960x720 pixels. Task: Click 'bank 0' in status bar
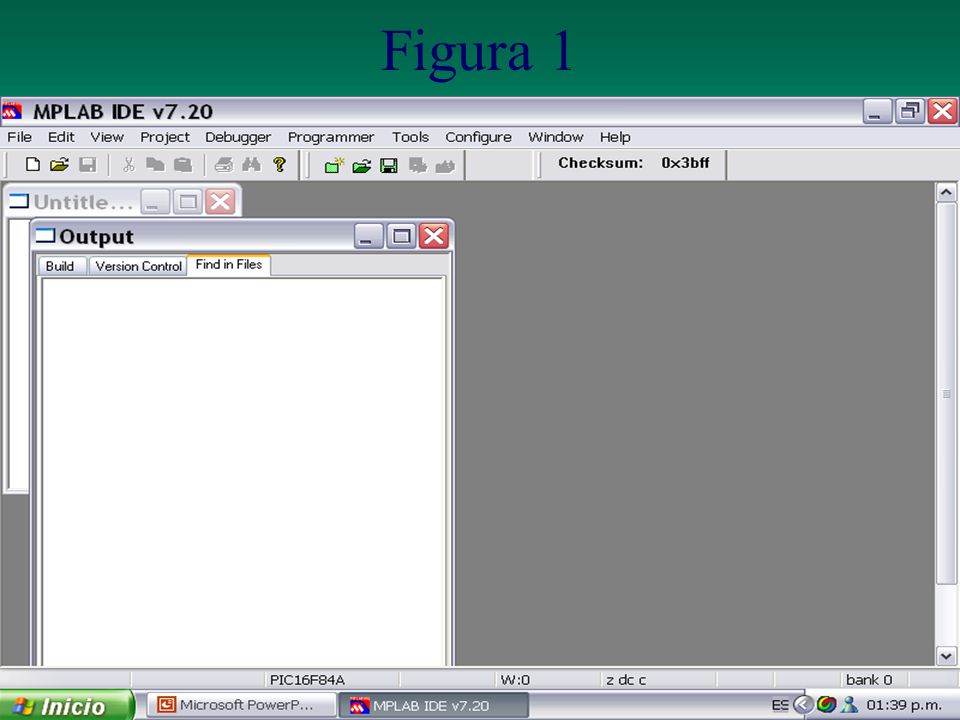(869, 680)
